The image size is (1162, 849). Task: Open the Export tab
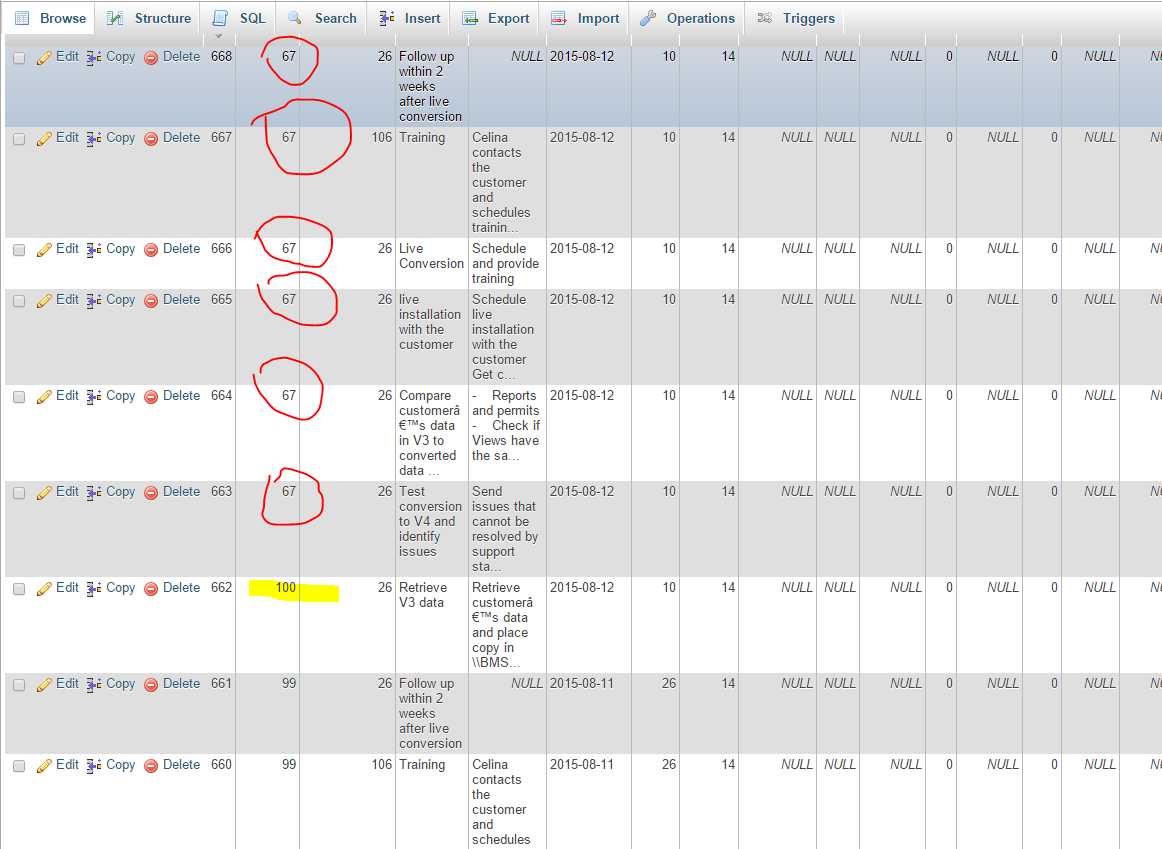click(496, 18)
